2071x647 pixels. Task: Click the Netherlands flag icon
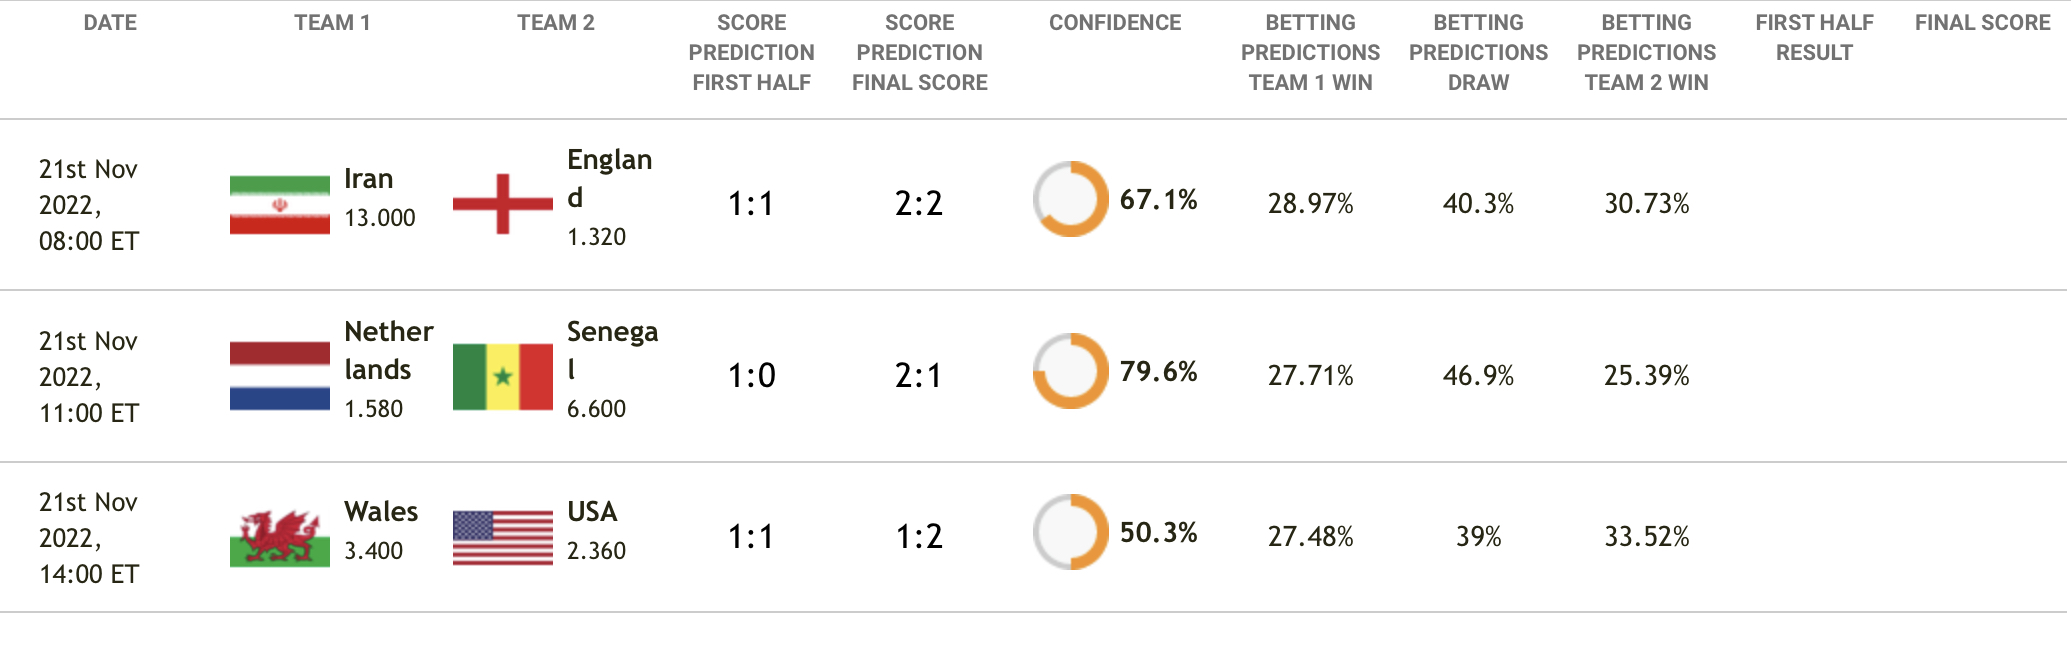[280, 376]
